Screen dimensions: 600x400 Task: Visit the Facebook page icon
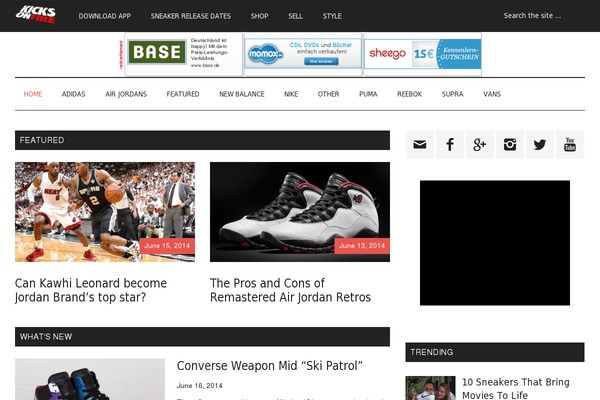coord(450,144)
